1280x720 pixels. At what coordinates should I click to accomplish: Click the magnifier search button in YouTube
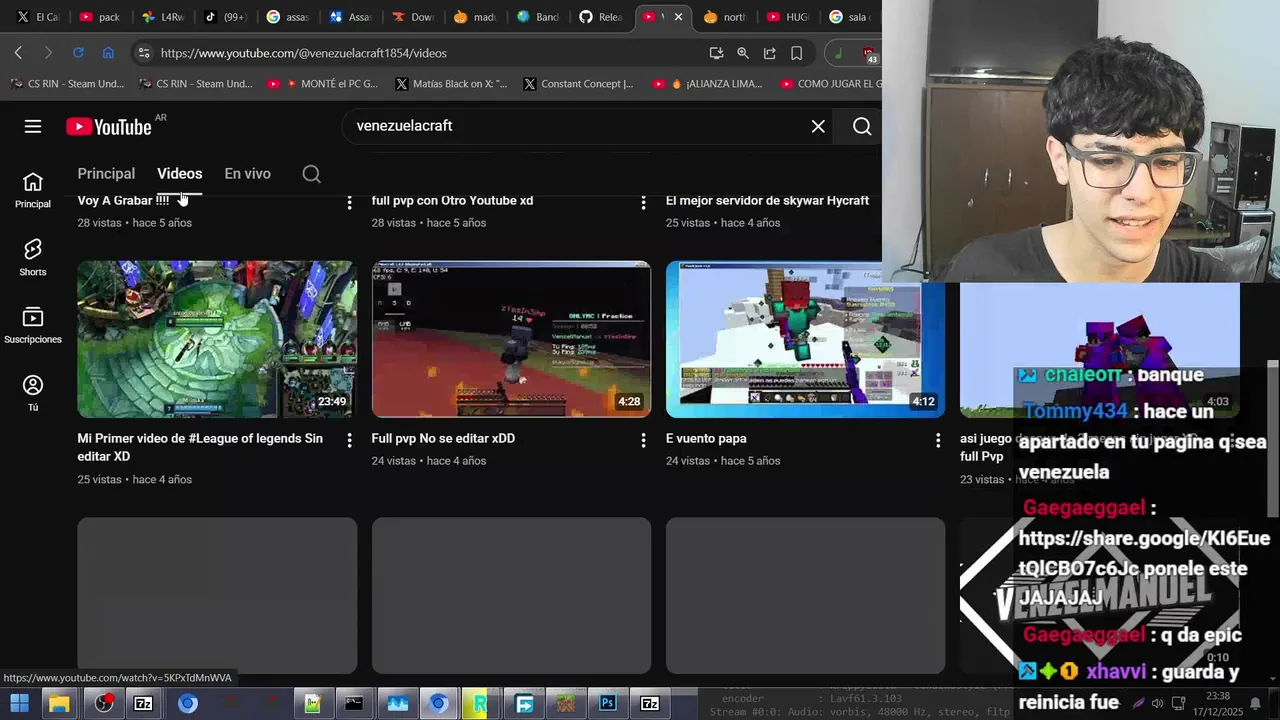tap(862, 126)
